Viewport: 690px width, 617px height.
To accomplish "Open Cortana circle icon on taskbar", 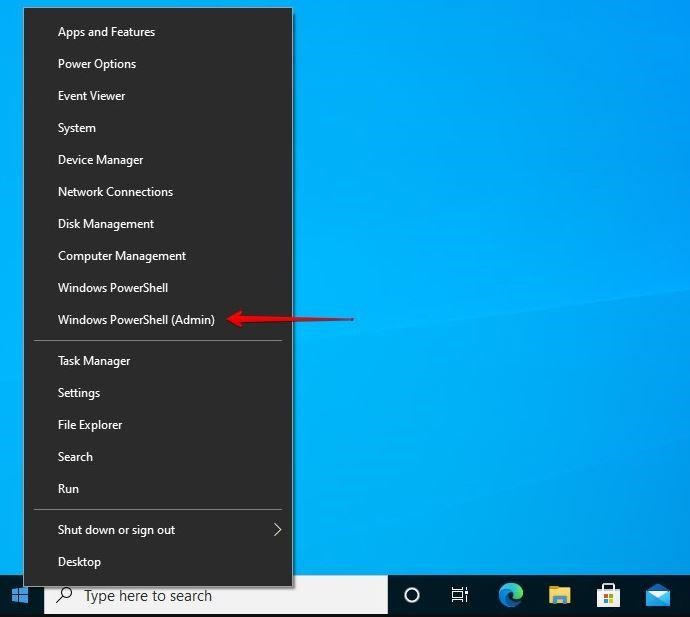I will point(411,596).
